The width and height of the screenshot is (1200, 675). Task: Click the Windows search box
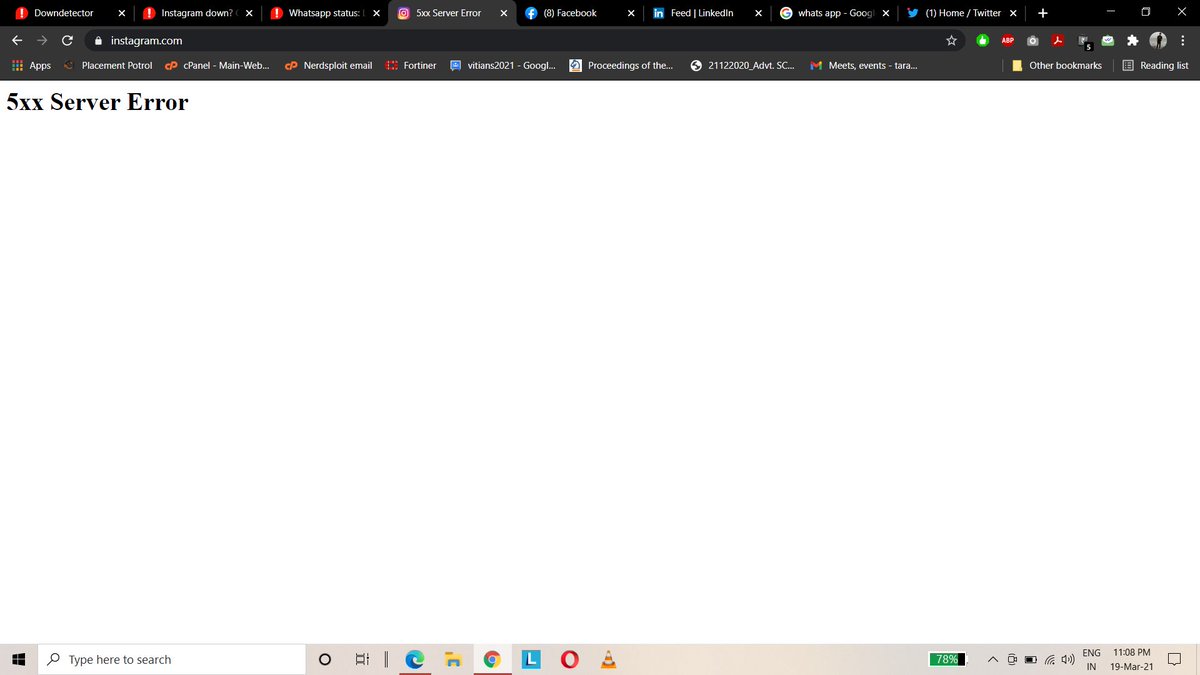(x=170, y=659)
